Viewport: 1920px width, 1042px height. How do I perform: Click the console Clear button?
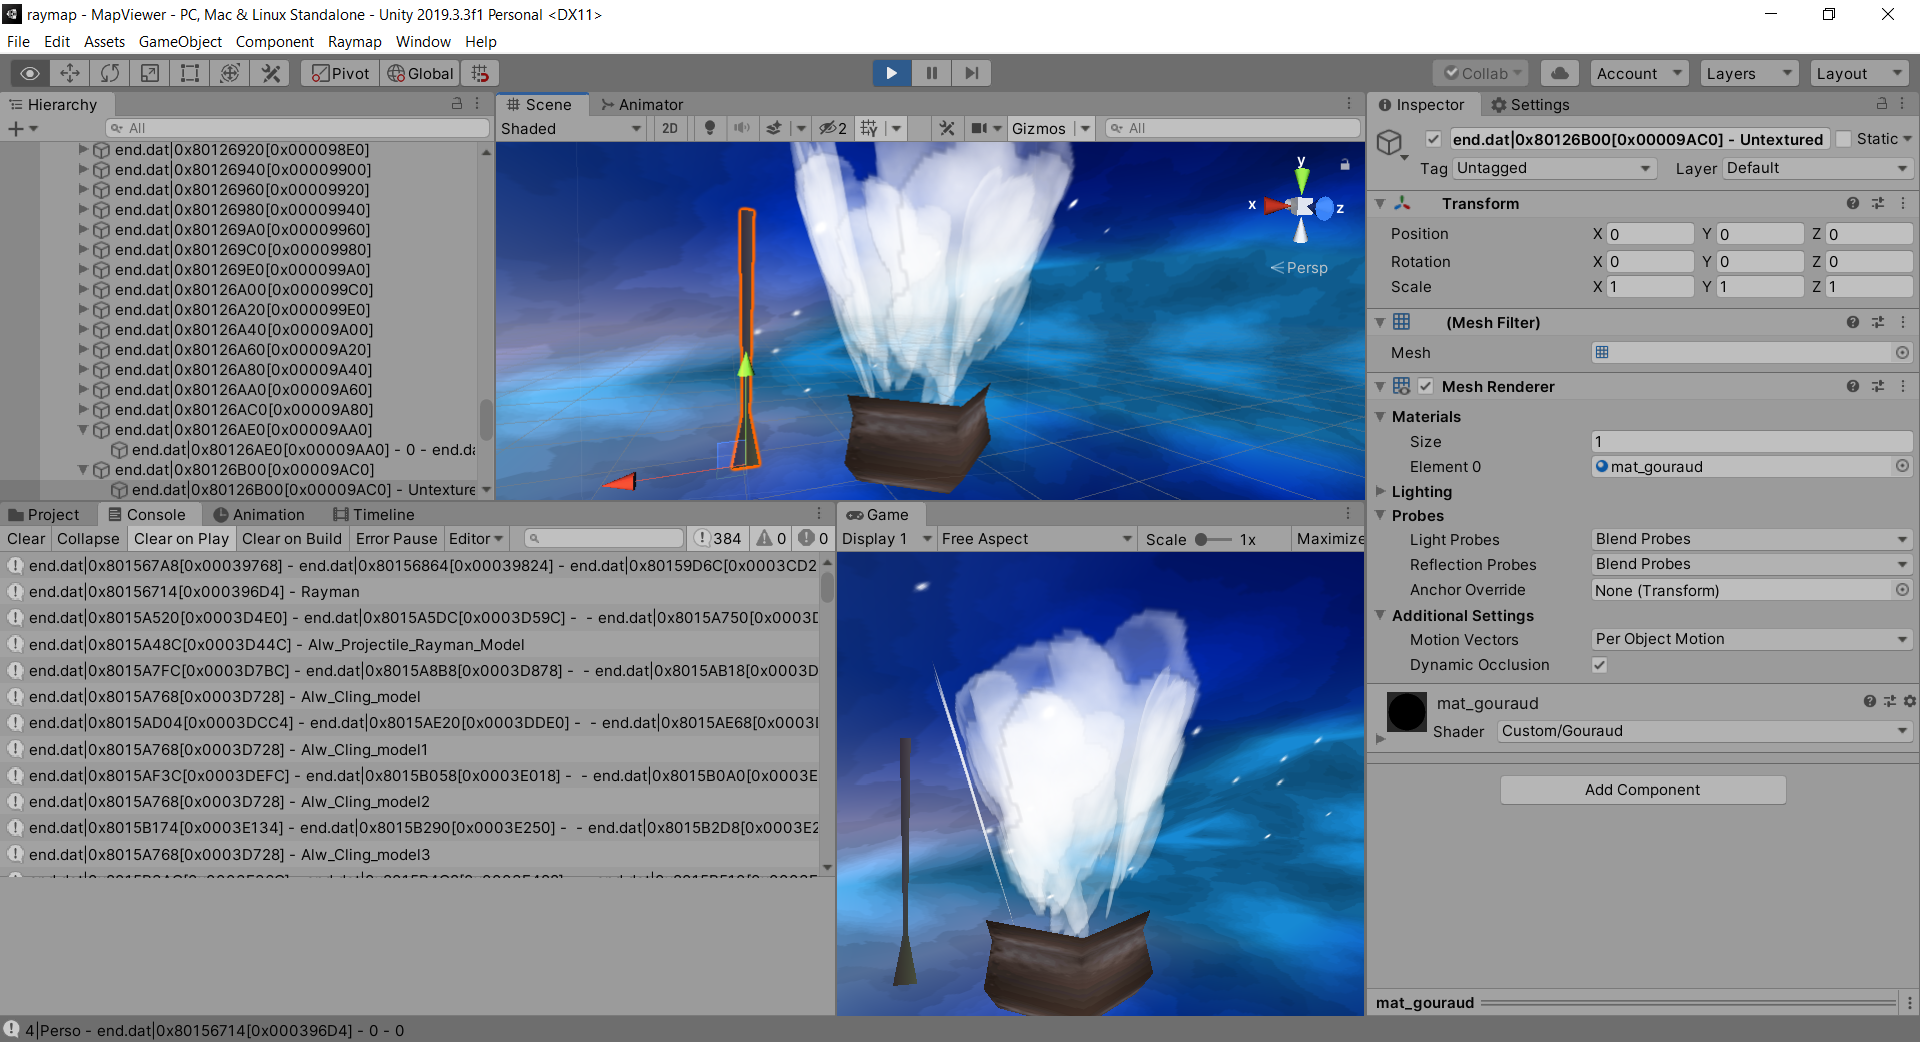click(x=26, y=539)
